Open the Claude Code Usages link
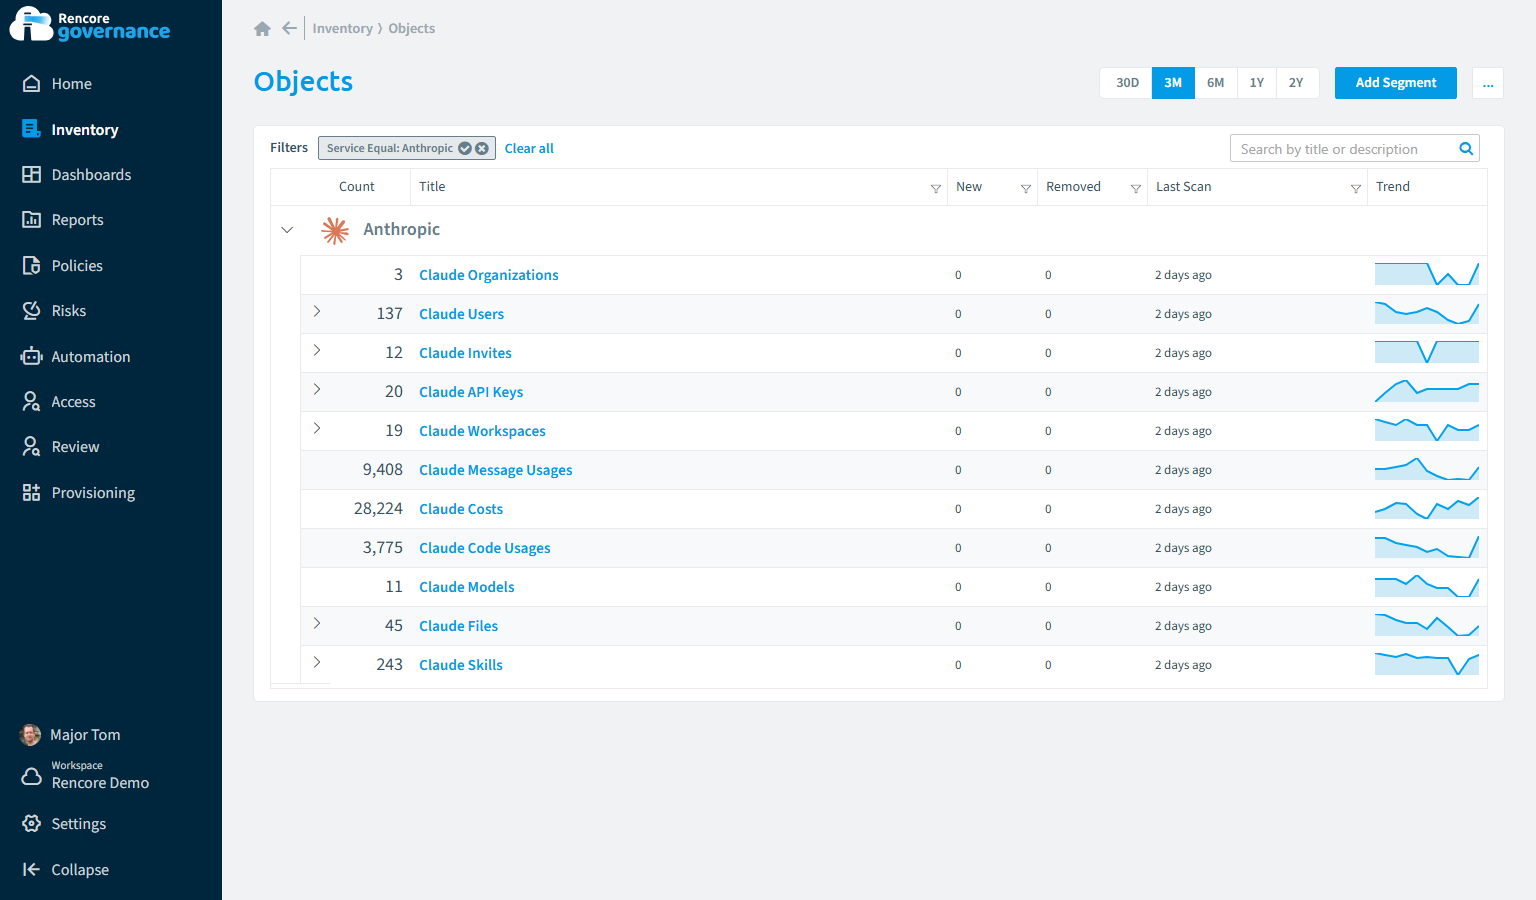 point(485,548)
